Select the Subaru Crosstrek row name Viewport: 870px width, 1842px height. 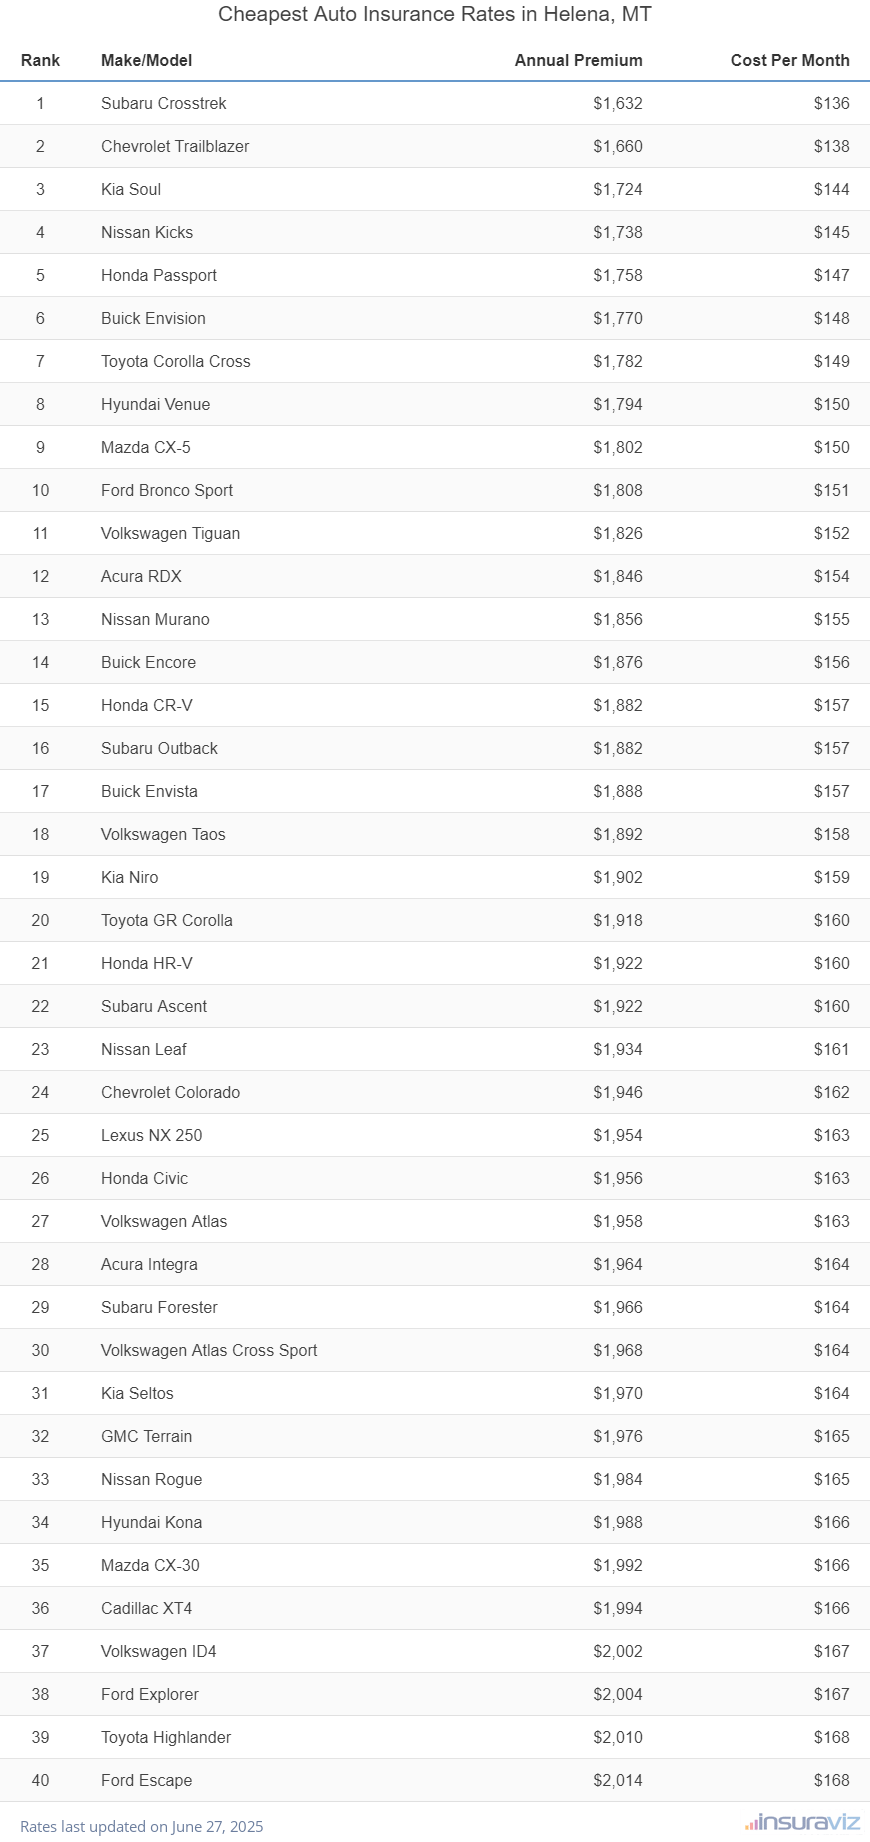click(x=164, y=103)
